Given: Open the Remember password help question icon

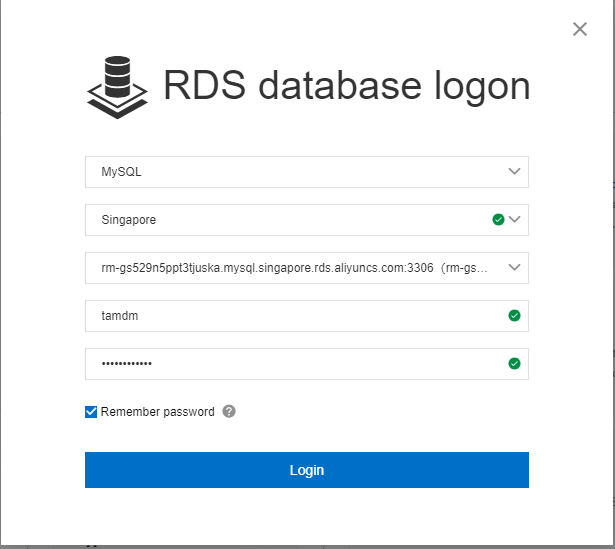Looking at the screenshot, I should [229, 412].
